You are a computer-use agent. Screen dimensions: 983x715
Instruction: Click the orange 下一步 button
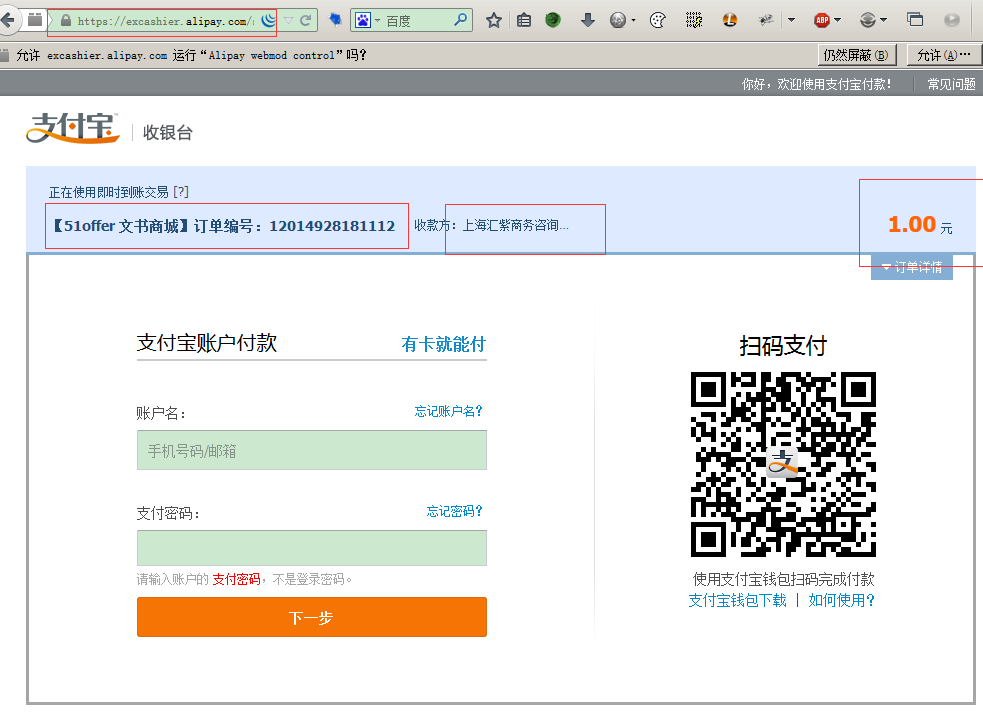click(x=312, y=617)
